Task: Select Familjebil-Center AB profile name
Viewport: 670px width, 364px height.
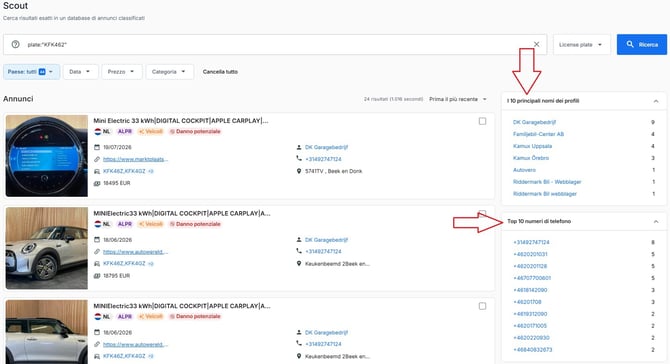Action: 538,134
